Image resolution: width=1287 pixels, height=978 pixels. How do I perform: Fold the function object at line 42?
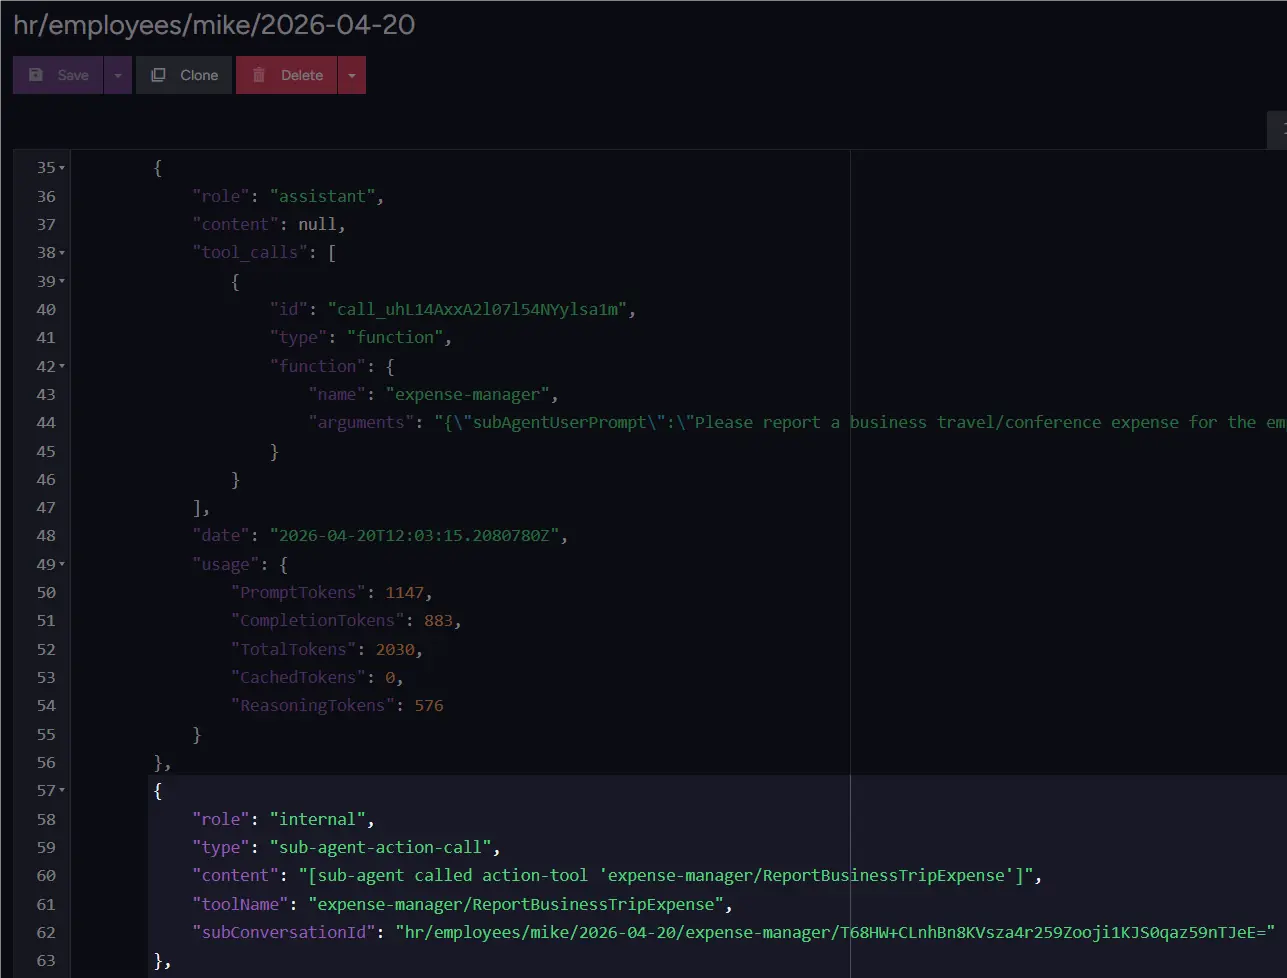63,367
